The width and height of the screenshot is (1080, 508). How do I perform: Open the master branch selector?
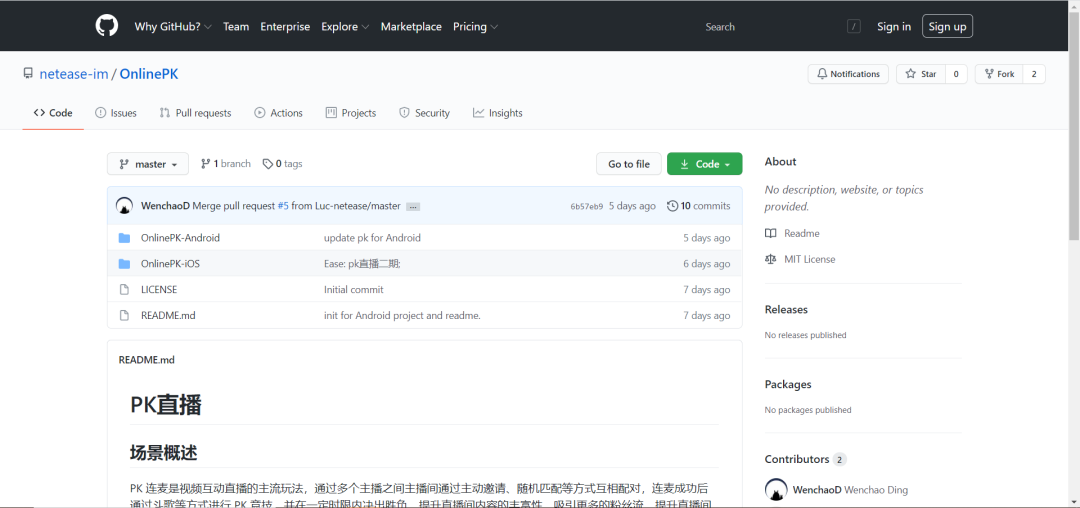[x=147, y=164]
